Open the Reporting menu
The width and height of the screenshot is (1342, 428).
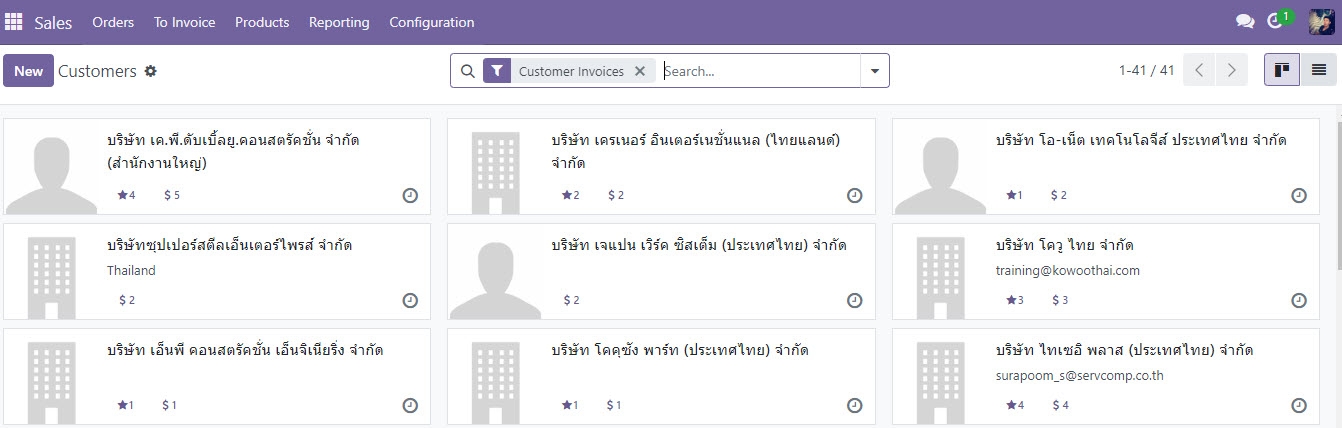click(339, 22)
